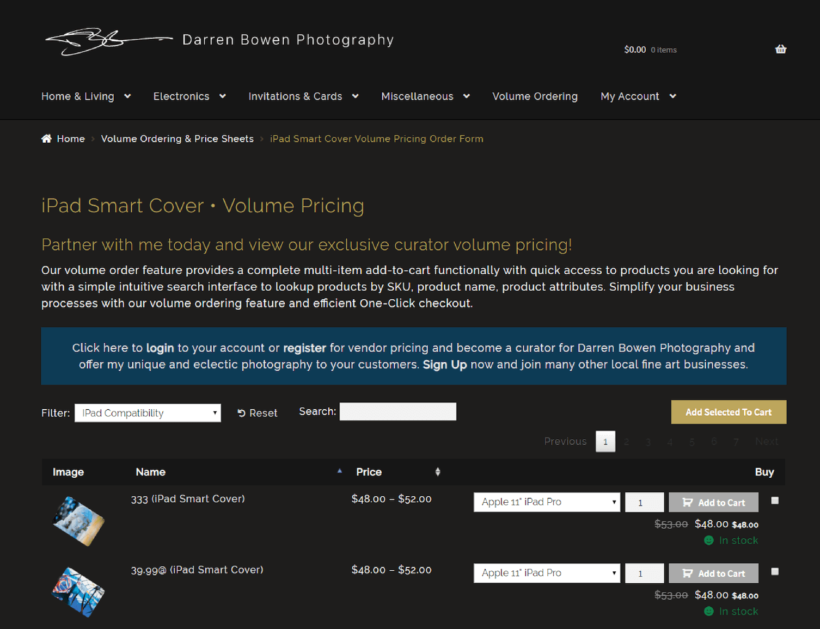Viewport: 820px width, 629px height.
Task: Open the iPad Compatibility filter dropdown
Action: point(147,413)
